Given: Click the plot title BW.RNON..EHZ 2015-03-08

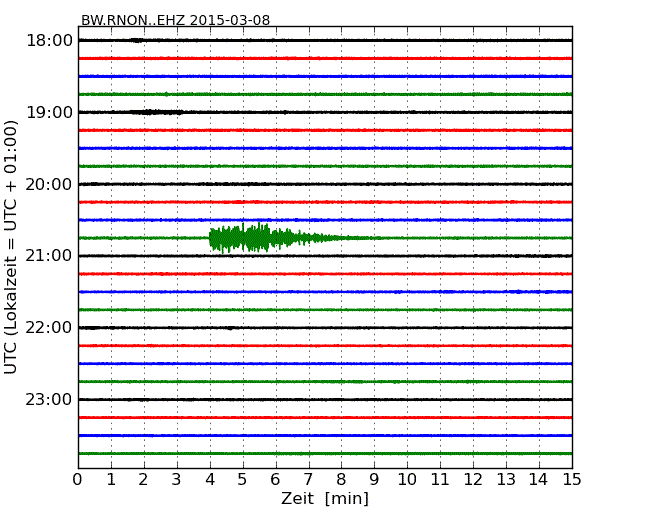Looking at the screenshot, I should [175, 20].
